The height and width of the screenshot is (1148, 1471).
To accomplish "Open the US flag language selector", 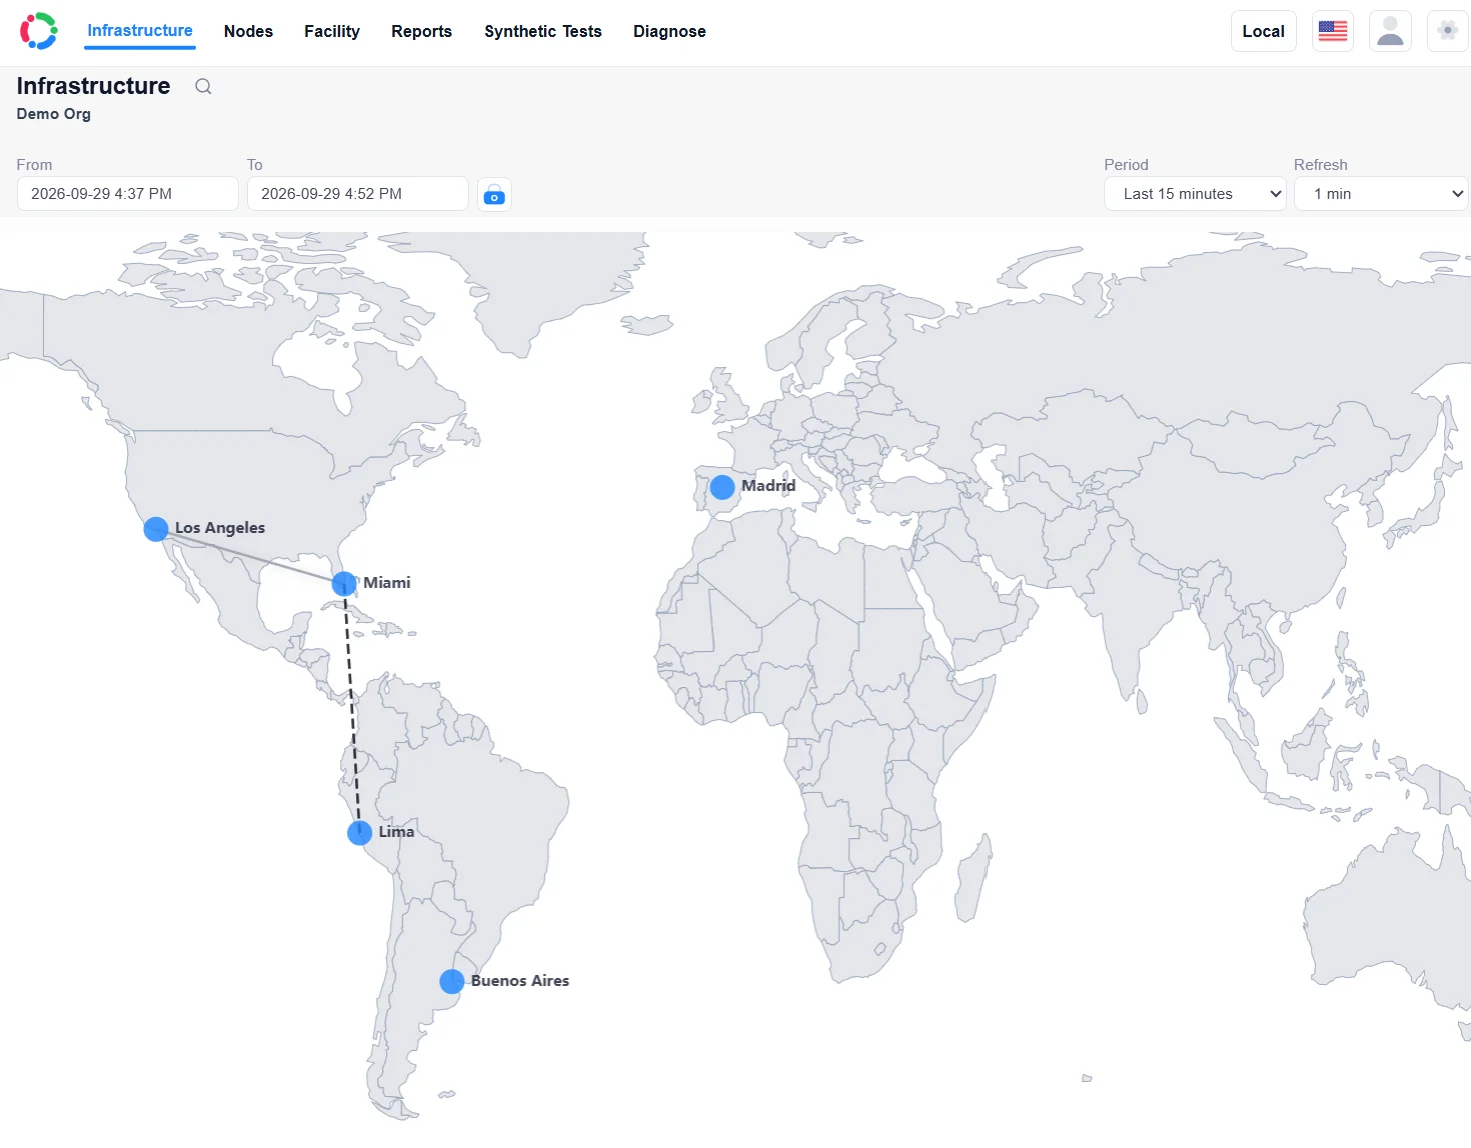I will click(1332, 31).
